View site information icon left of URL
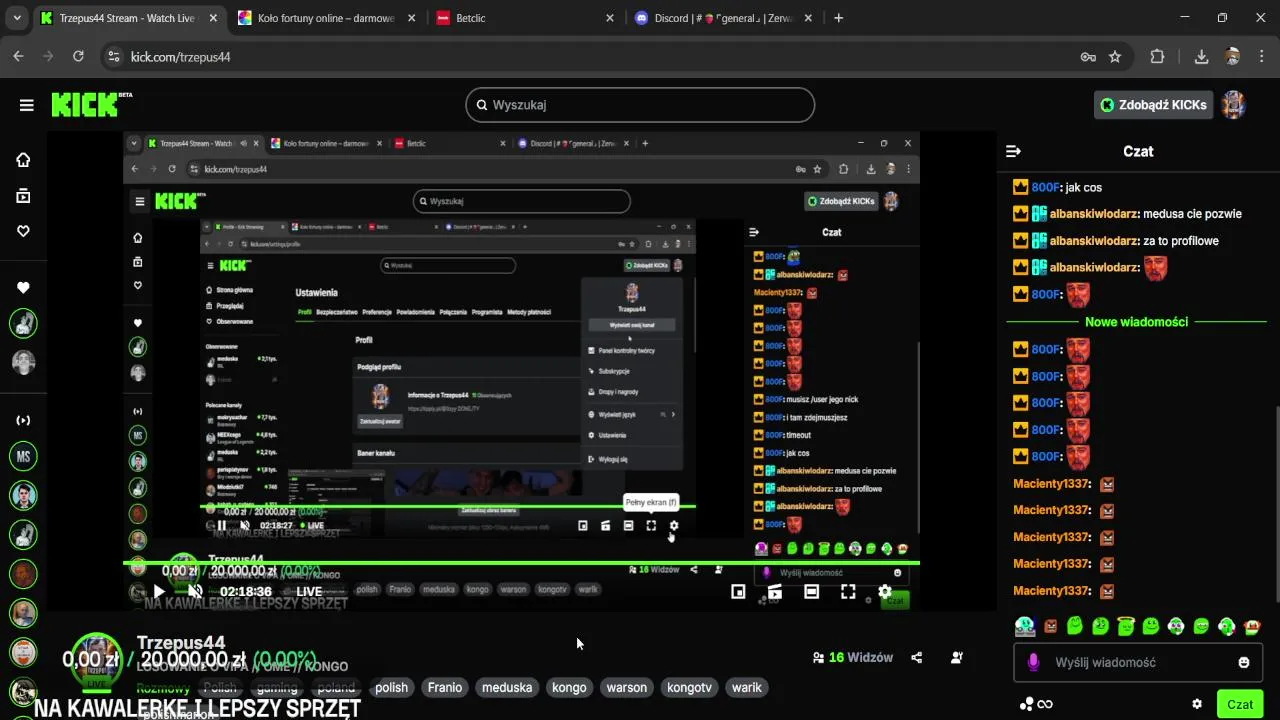 (x=113, y=57)
